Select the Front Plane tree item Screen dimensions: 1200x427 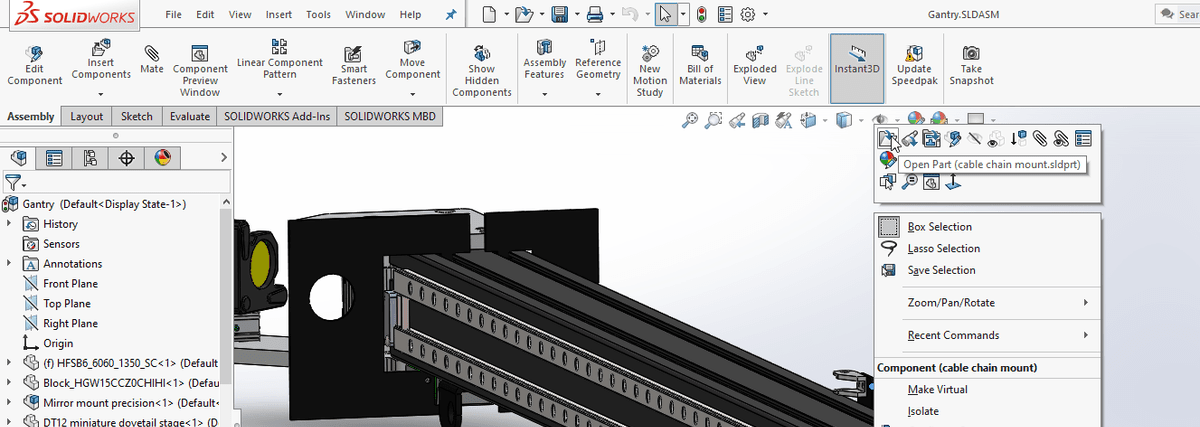point(70,284)
